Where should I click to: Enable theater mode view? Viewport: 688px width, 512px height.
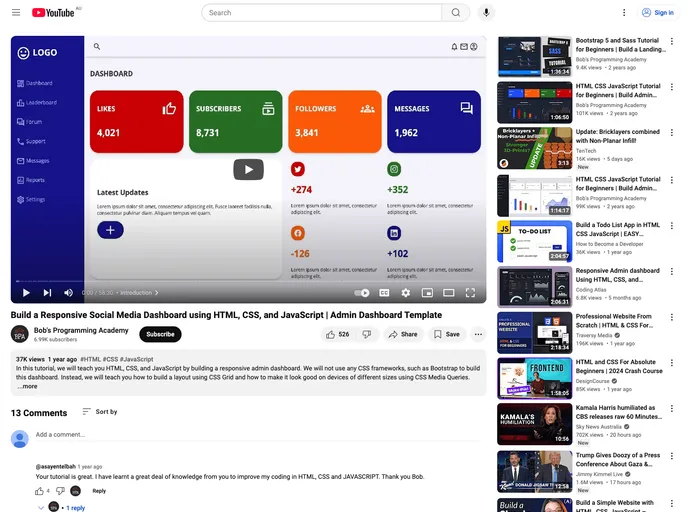(448, 293)
